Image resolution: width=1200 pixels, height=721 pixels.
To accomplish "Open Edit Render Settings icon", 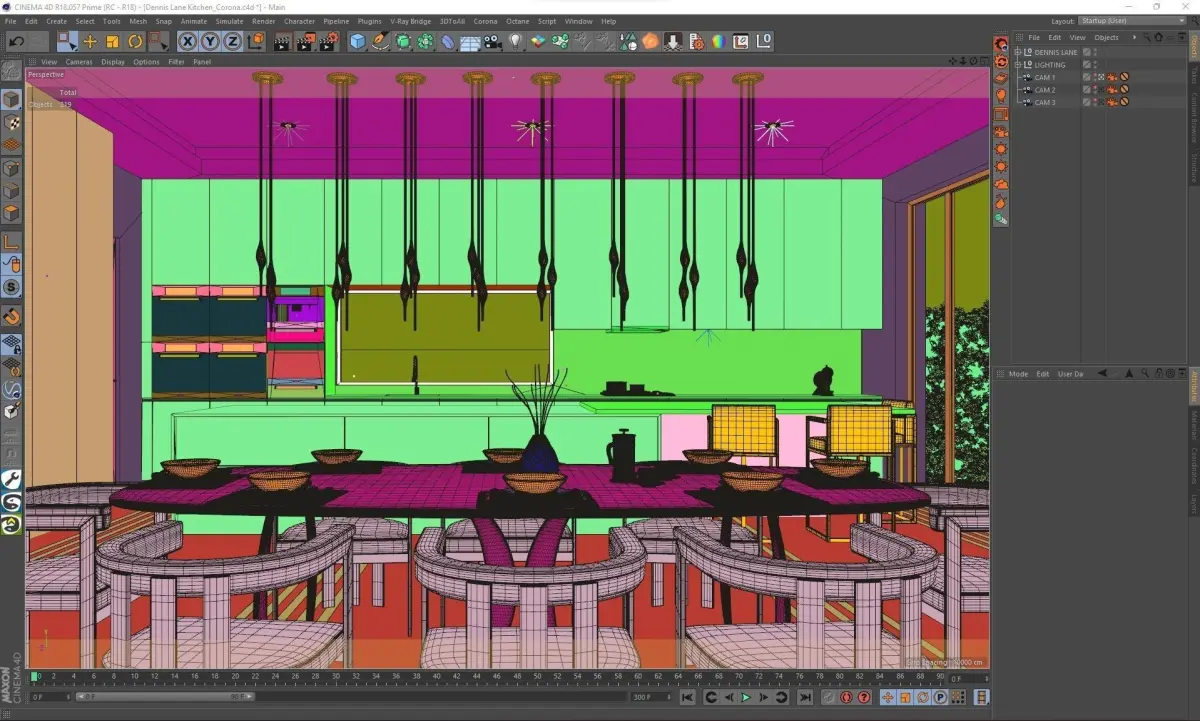I will pyautogui.click(x=329, y=41).
